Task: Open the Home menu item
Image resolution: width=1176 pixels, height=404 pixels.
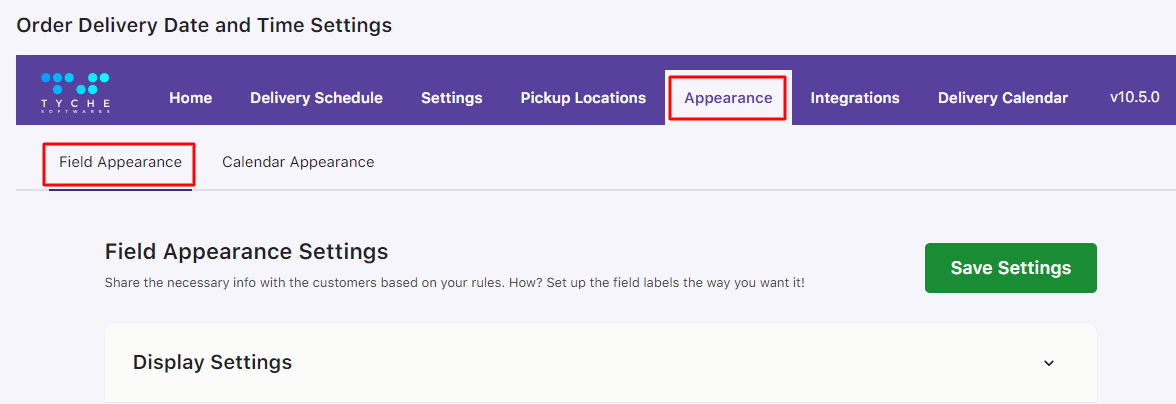Action: [190, 98]
